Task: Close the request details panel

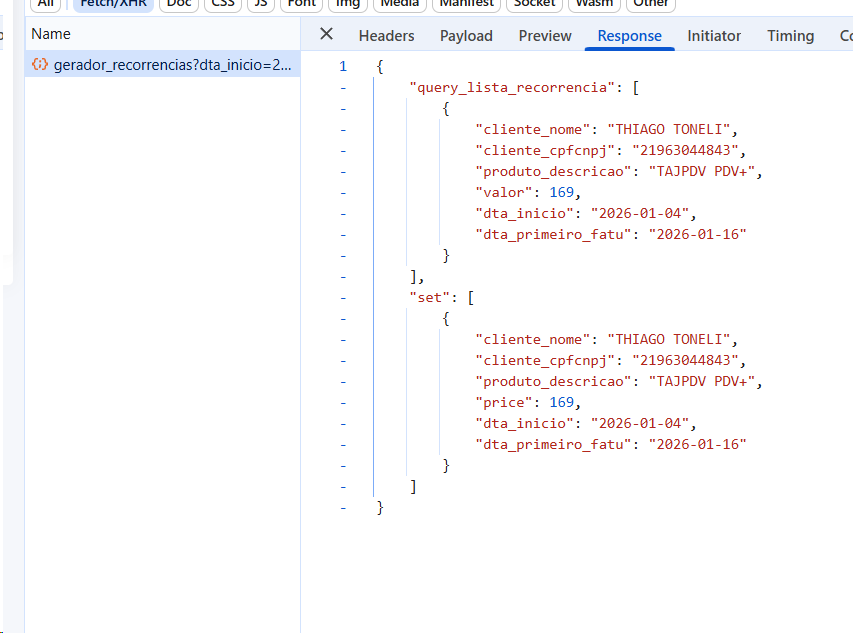Action: click(x=326, y=34)
